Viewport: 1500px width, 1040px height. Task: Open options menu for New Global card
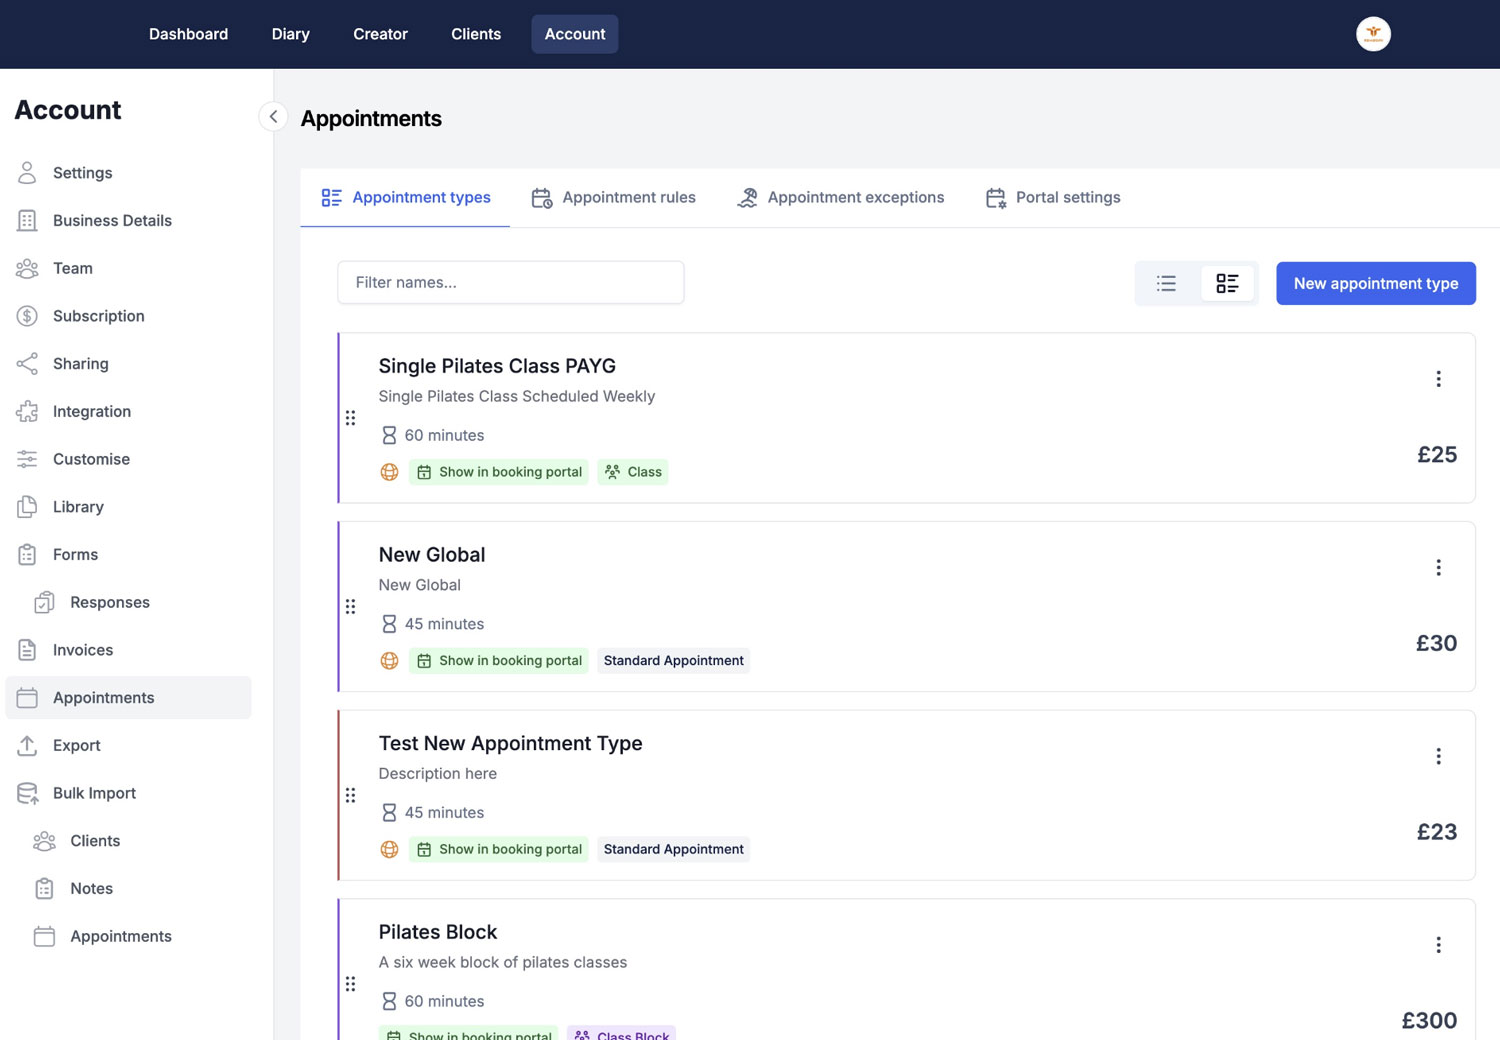click(x=1438, y=568)
